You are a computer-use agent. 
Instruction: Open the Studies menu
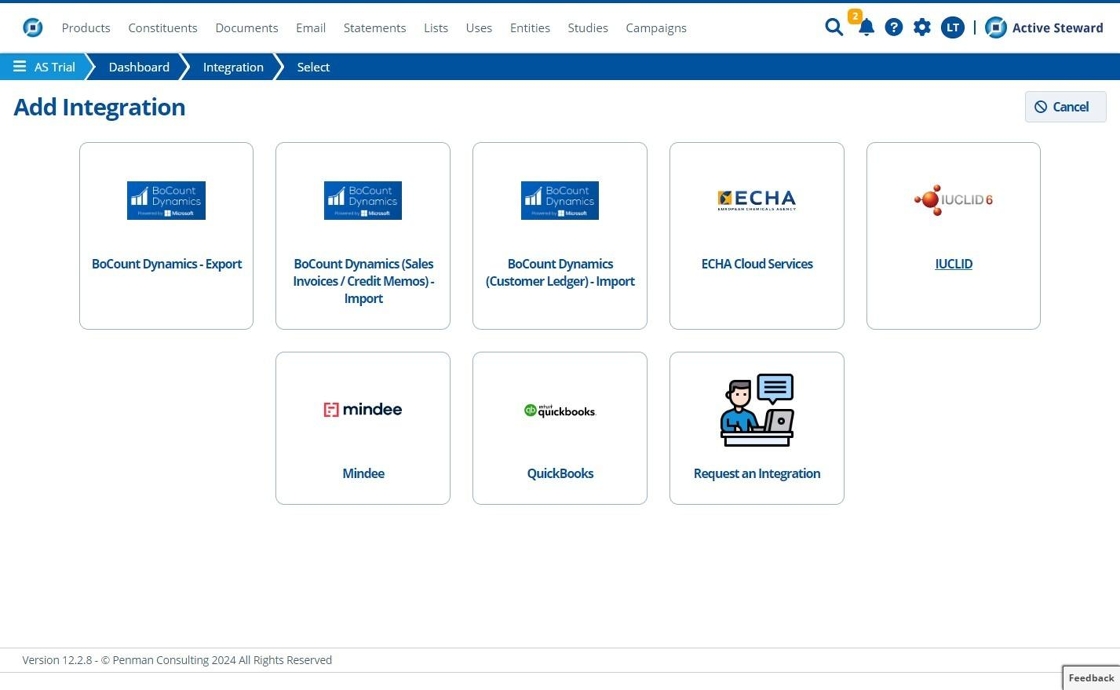tap(588, 28)
